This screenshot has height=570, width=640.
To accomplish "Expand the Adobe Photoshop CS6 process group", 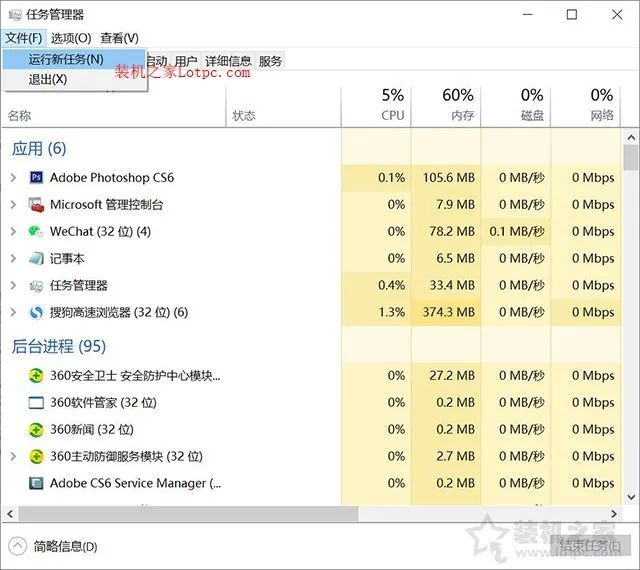I will click(x=13, y=178).
